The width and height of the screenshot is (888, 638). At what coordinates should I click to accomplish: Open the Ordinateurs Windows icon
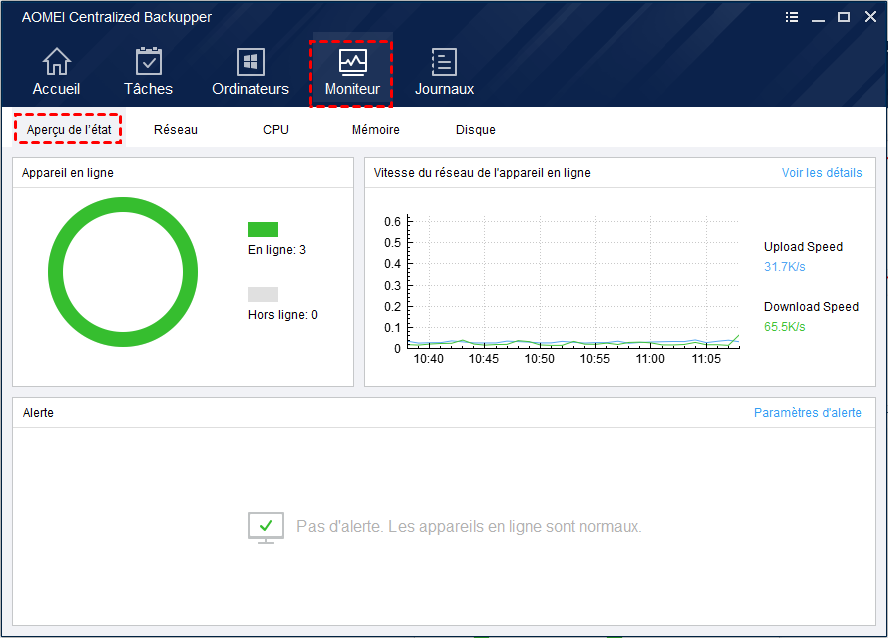pyautogui.click(x=250, y=62)
